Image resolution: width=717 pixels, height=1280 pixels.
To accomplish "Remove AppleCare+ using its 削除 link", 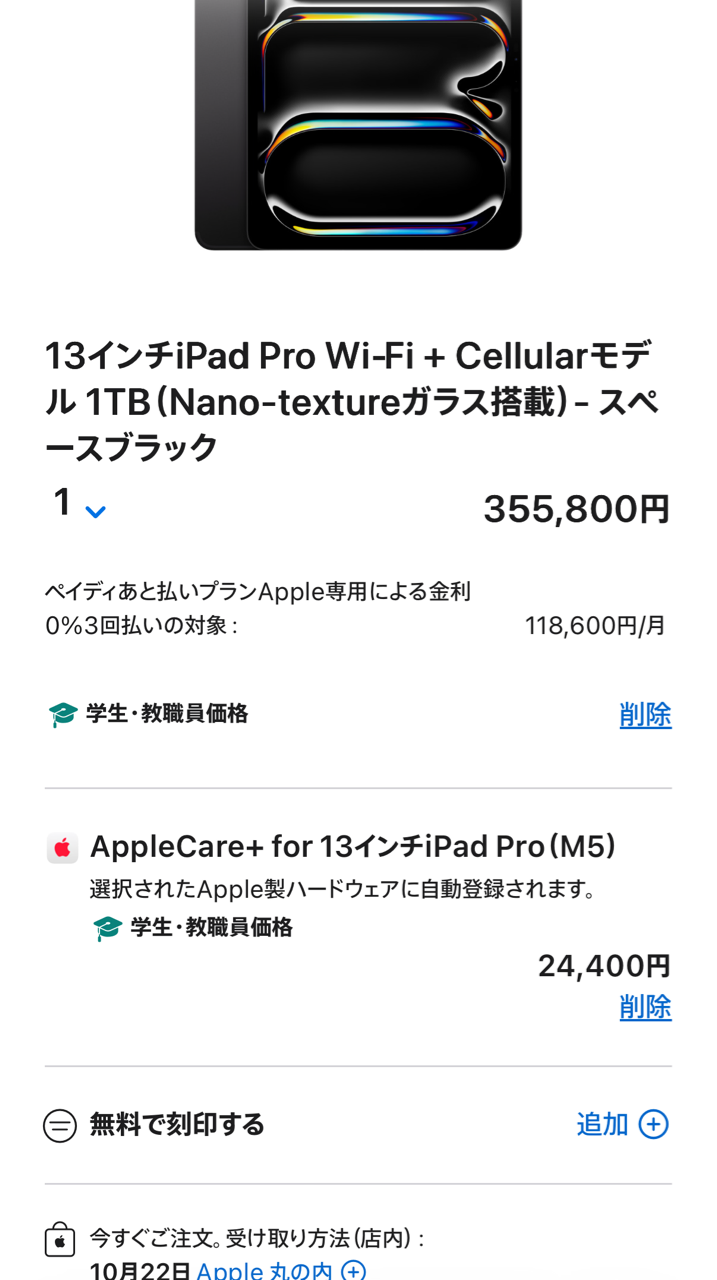I will point(645,1007).
